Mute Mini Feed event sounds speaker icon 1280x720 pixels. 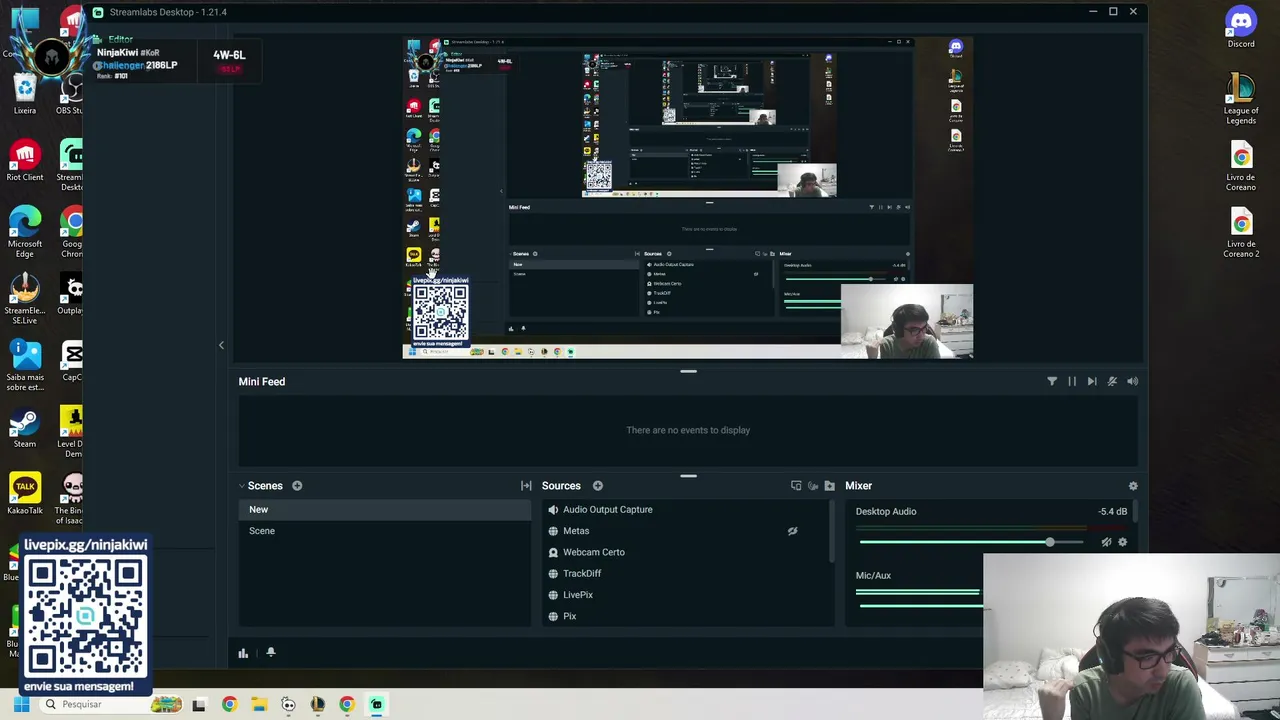tap(1132, 381)
